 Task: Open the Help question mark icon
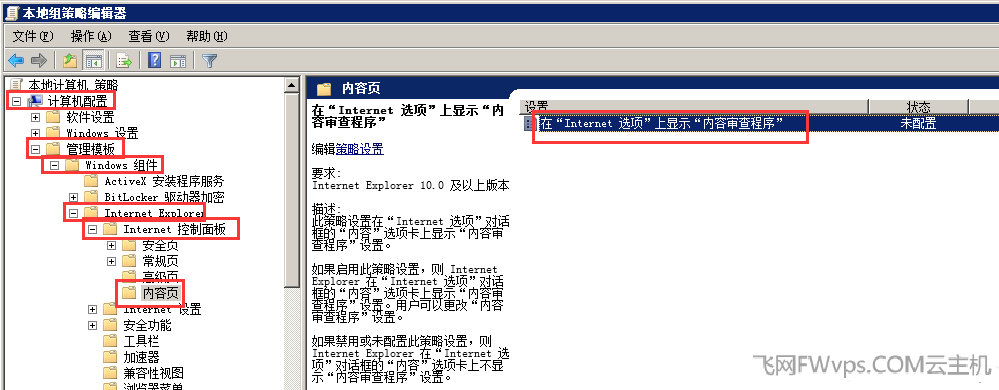coord(154,61)
